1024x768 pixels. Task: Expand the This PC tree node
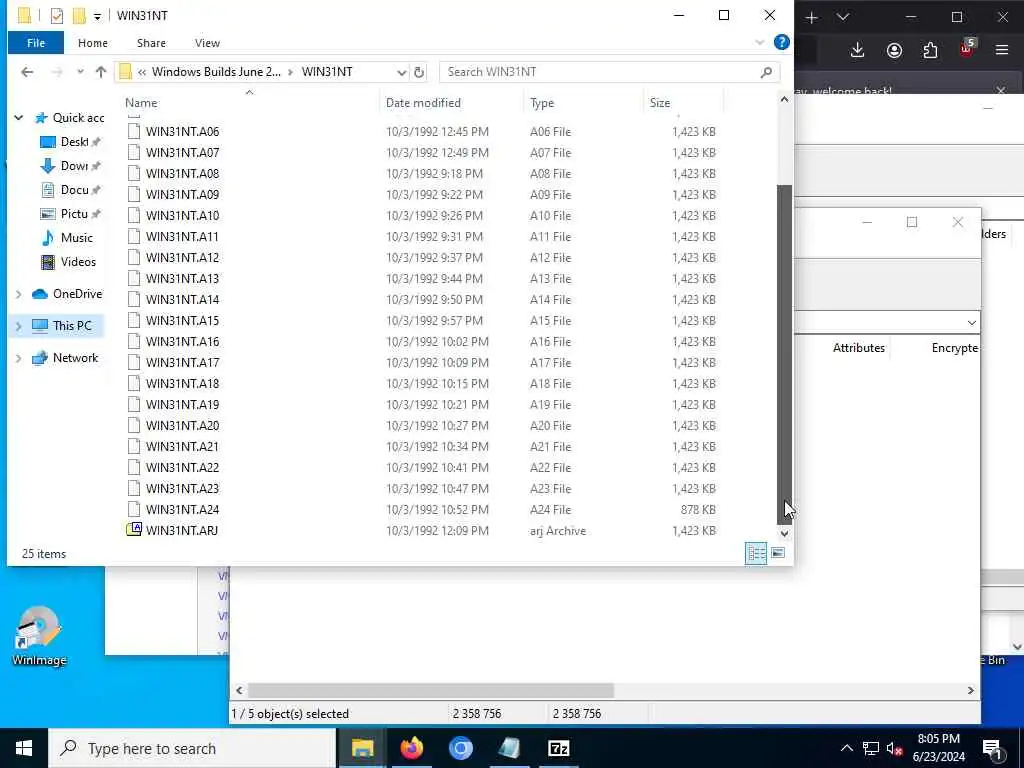[19, 325]
